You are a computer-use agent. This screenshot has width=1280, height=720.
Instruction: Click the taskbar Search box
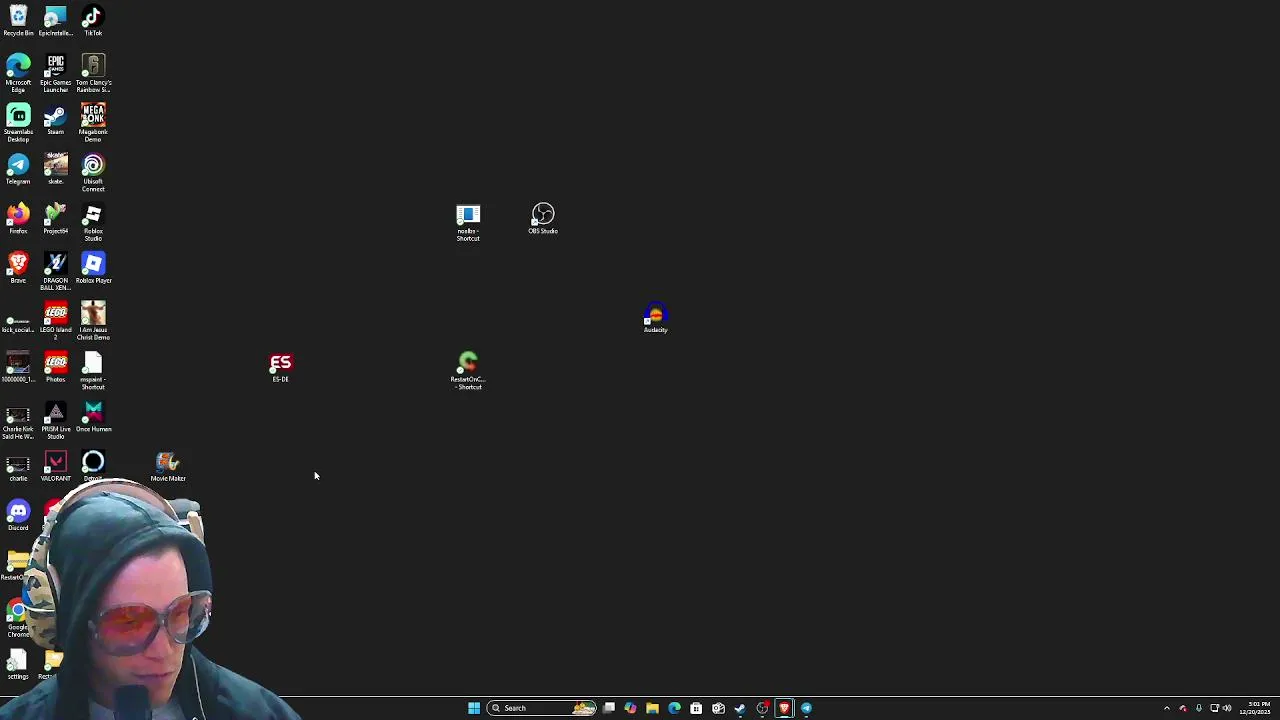(542, 708)
